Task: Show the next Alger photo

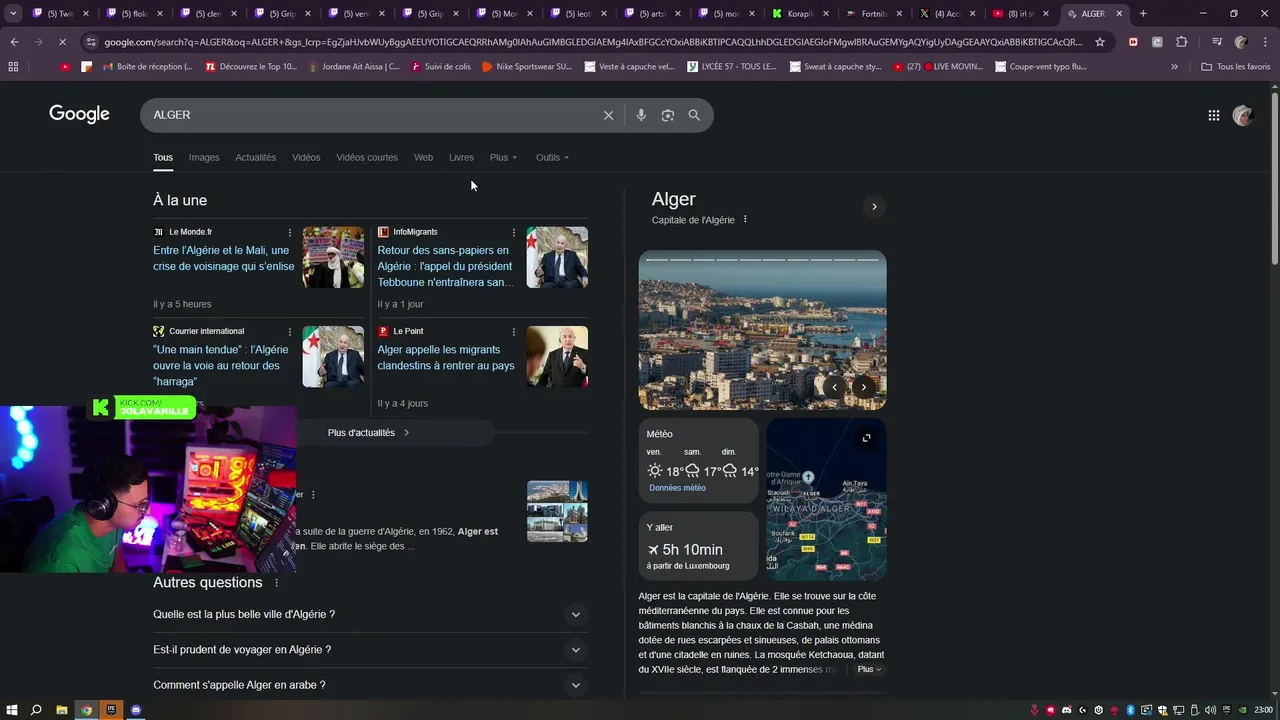Action: (x=864, y=387)
